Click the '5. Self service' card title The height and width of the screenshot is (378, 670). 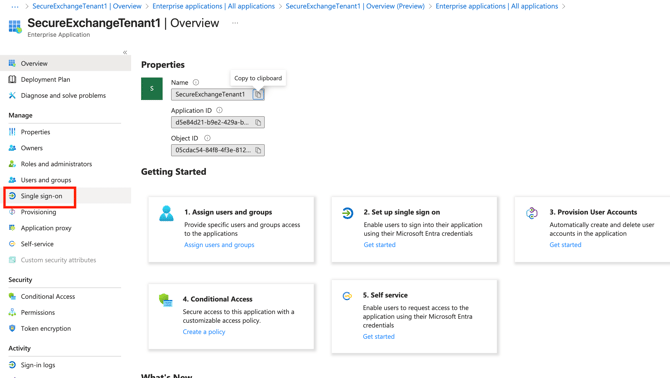coord(385,295)
